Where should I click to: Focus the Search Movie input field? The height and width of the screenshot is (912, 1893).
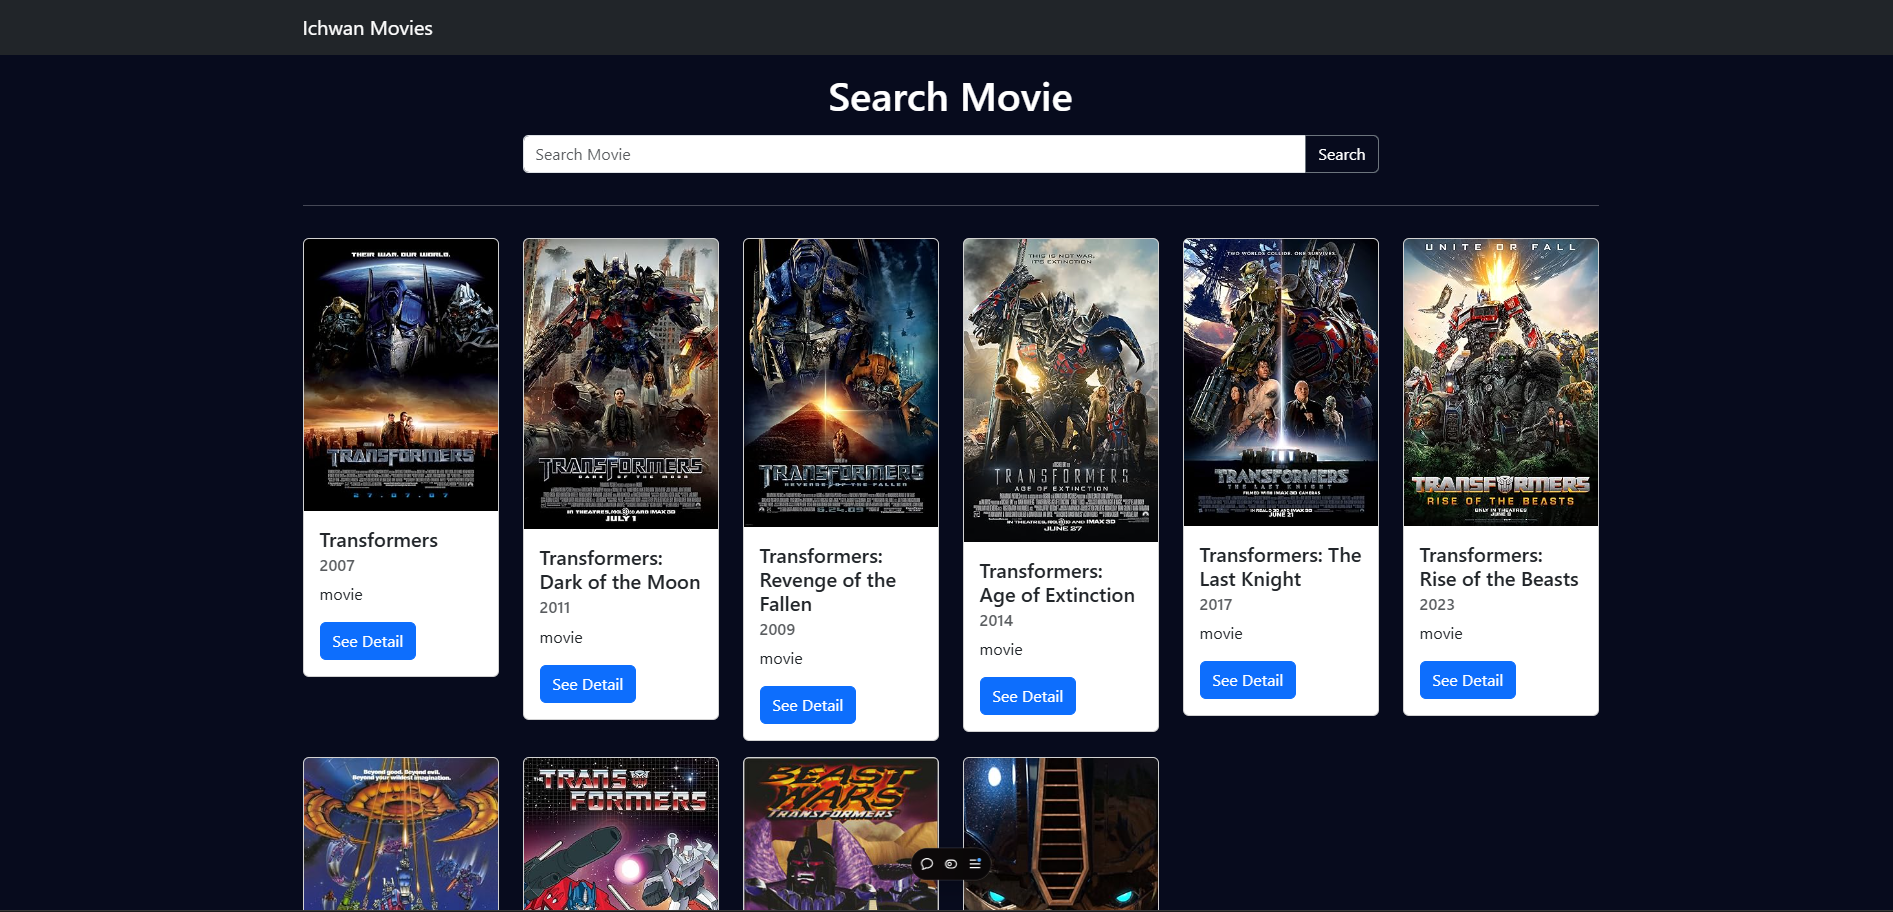(x=914, y=154)
